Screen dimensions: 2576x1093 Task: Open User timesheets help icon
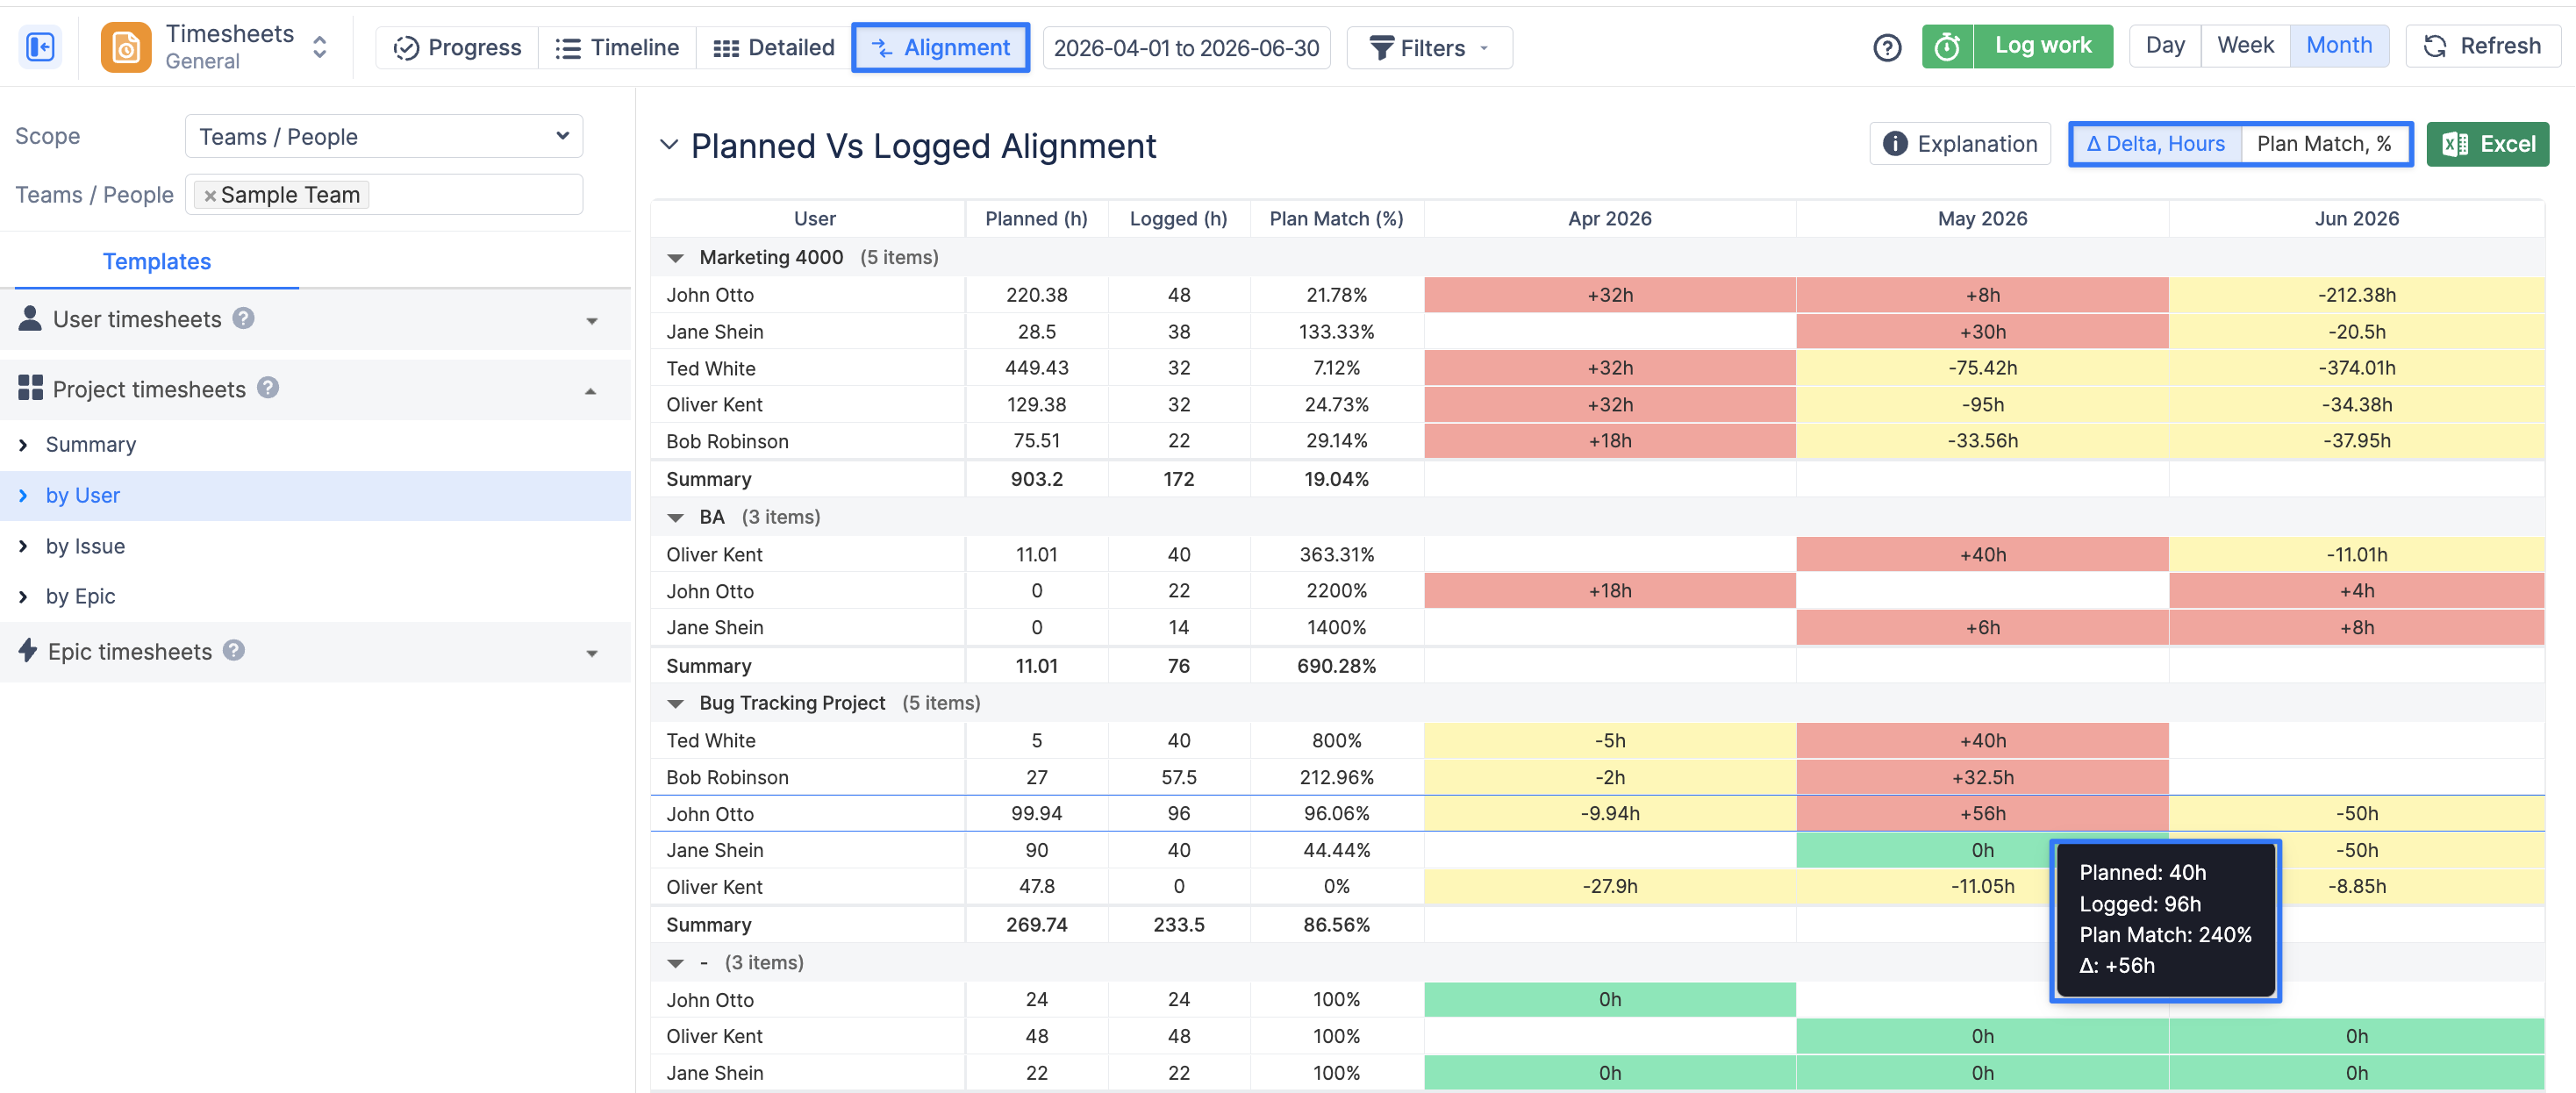click(x=243, y=318)
